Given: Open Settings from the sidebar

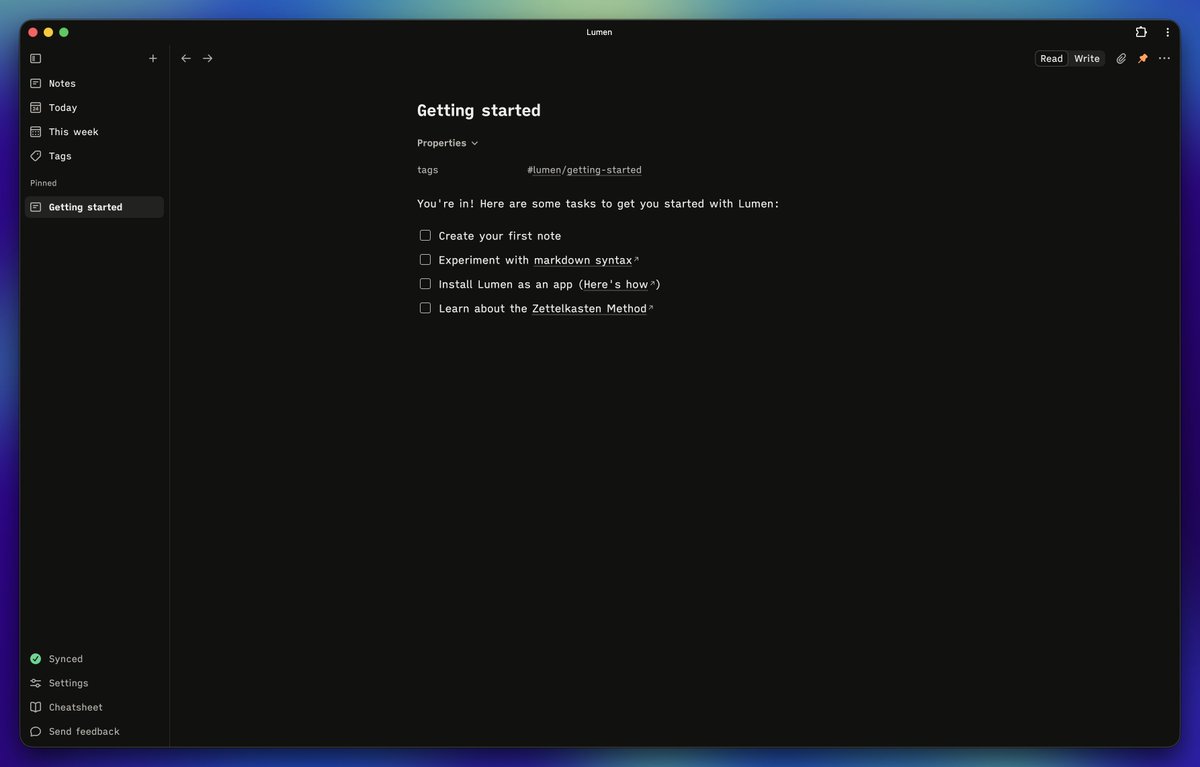Looking at the screenshot, I should pyautogui.click(x=94, y=683).
